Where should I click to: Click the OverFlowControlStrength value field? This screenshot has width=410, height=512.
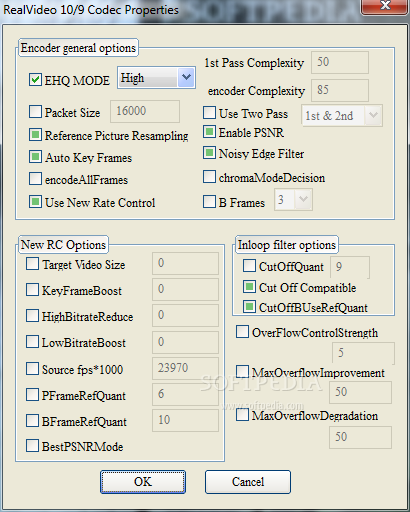[x=363, y=353]
